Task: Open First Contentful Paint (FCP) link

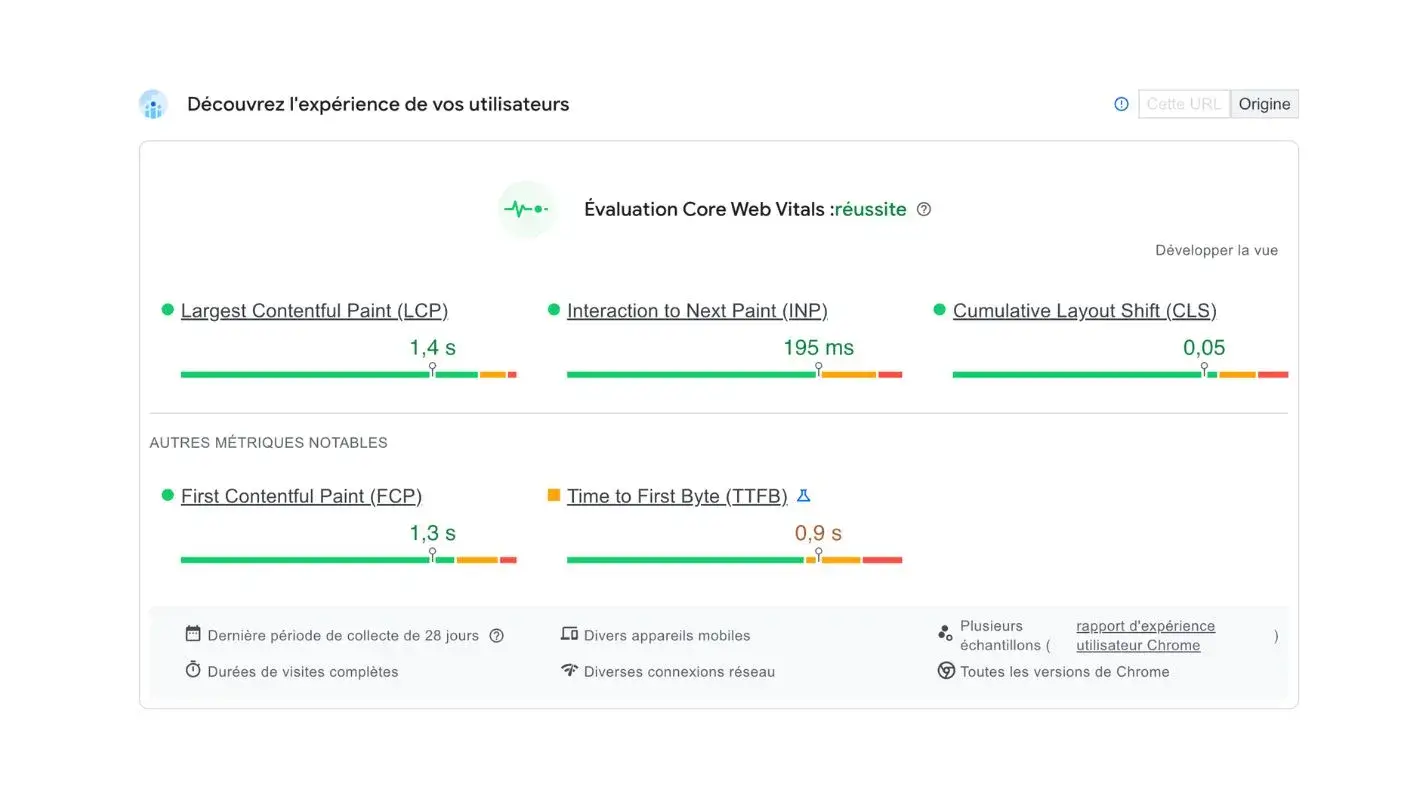Action: pyautogui.click(x=301, y=496)
